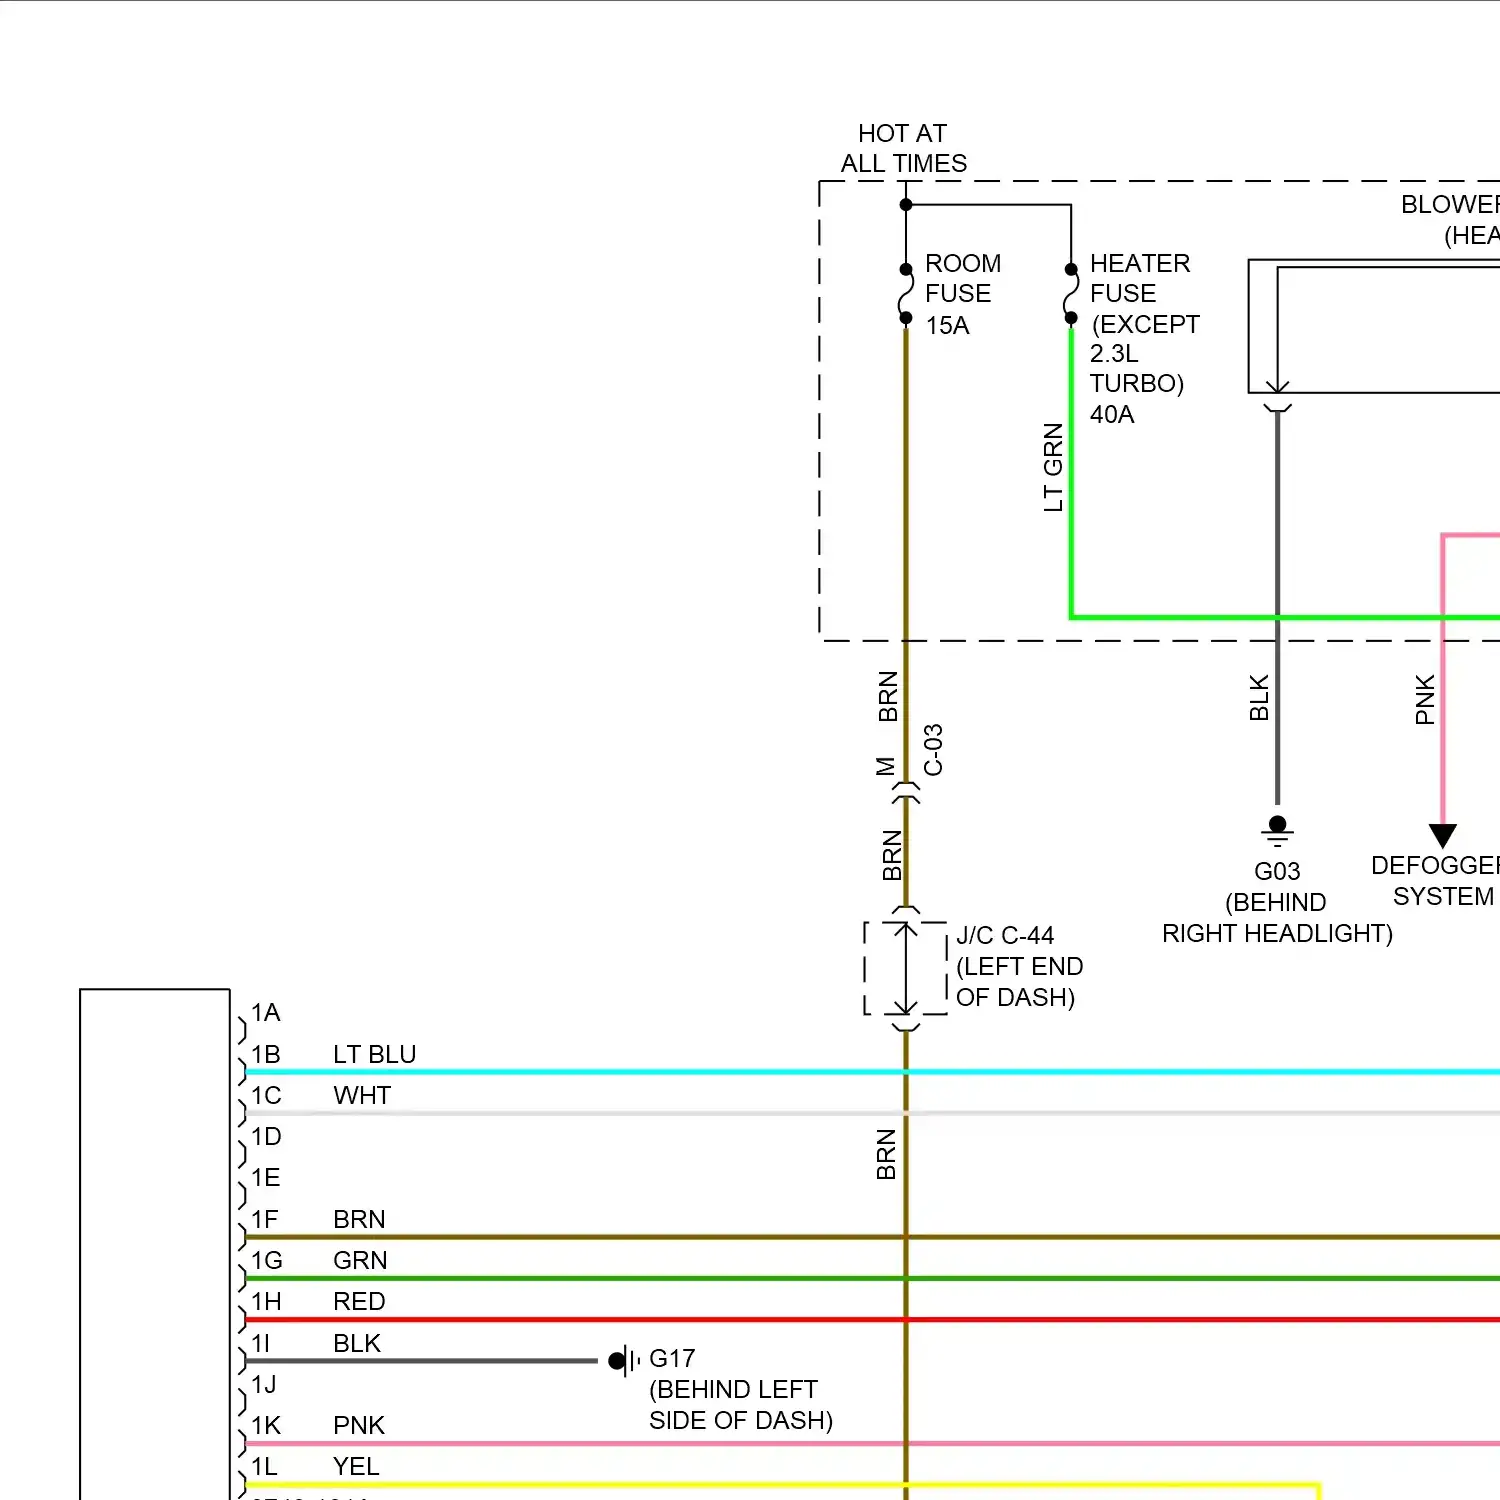Click the 'DEFOGGER SYSTEM' text
The image size is (1500, 1500).
[1436, 881]
